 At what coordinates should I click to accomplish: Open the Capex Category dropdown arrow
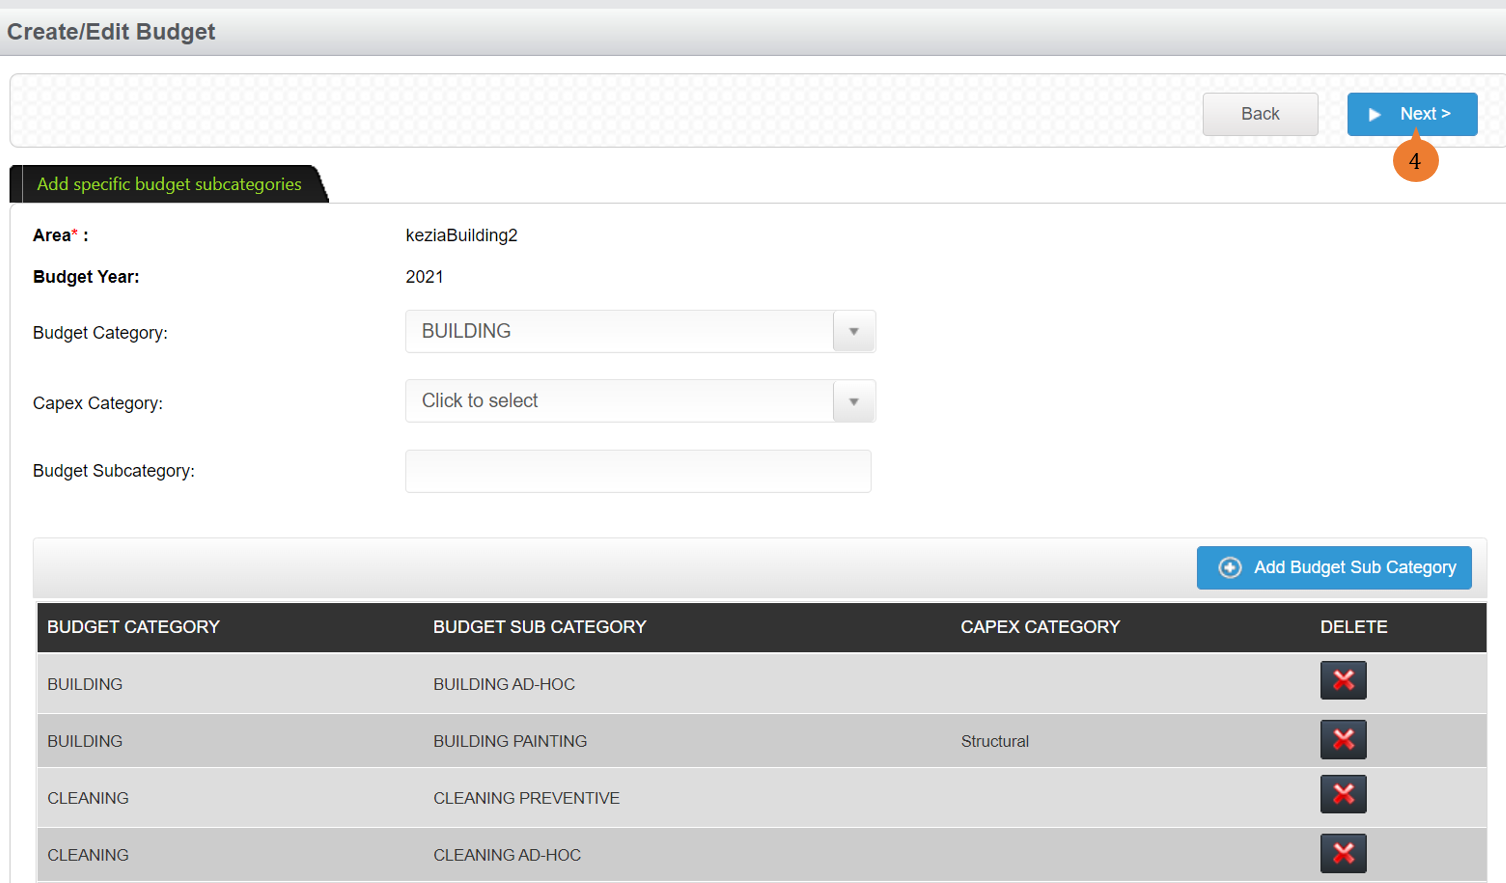pyautogui.click(x=854, y=401)
